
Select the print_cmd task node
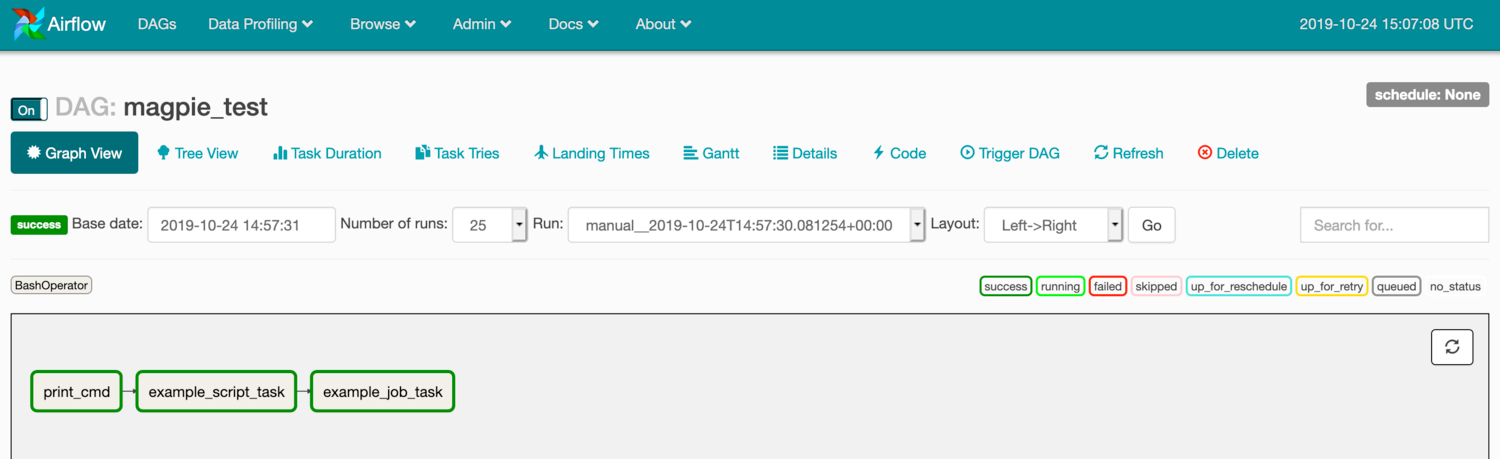point(77,392)
